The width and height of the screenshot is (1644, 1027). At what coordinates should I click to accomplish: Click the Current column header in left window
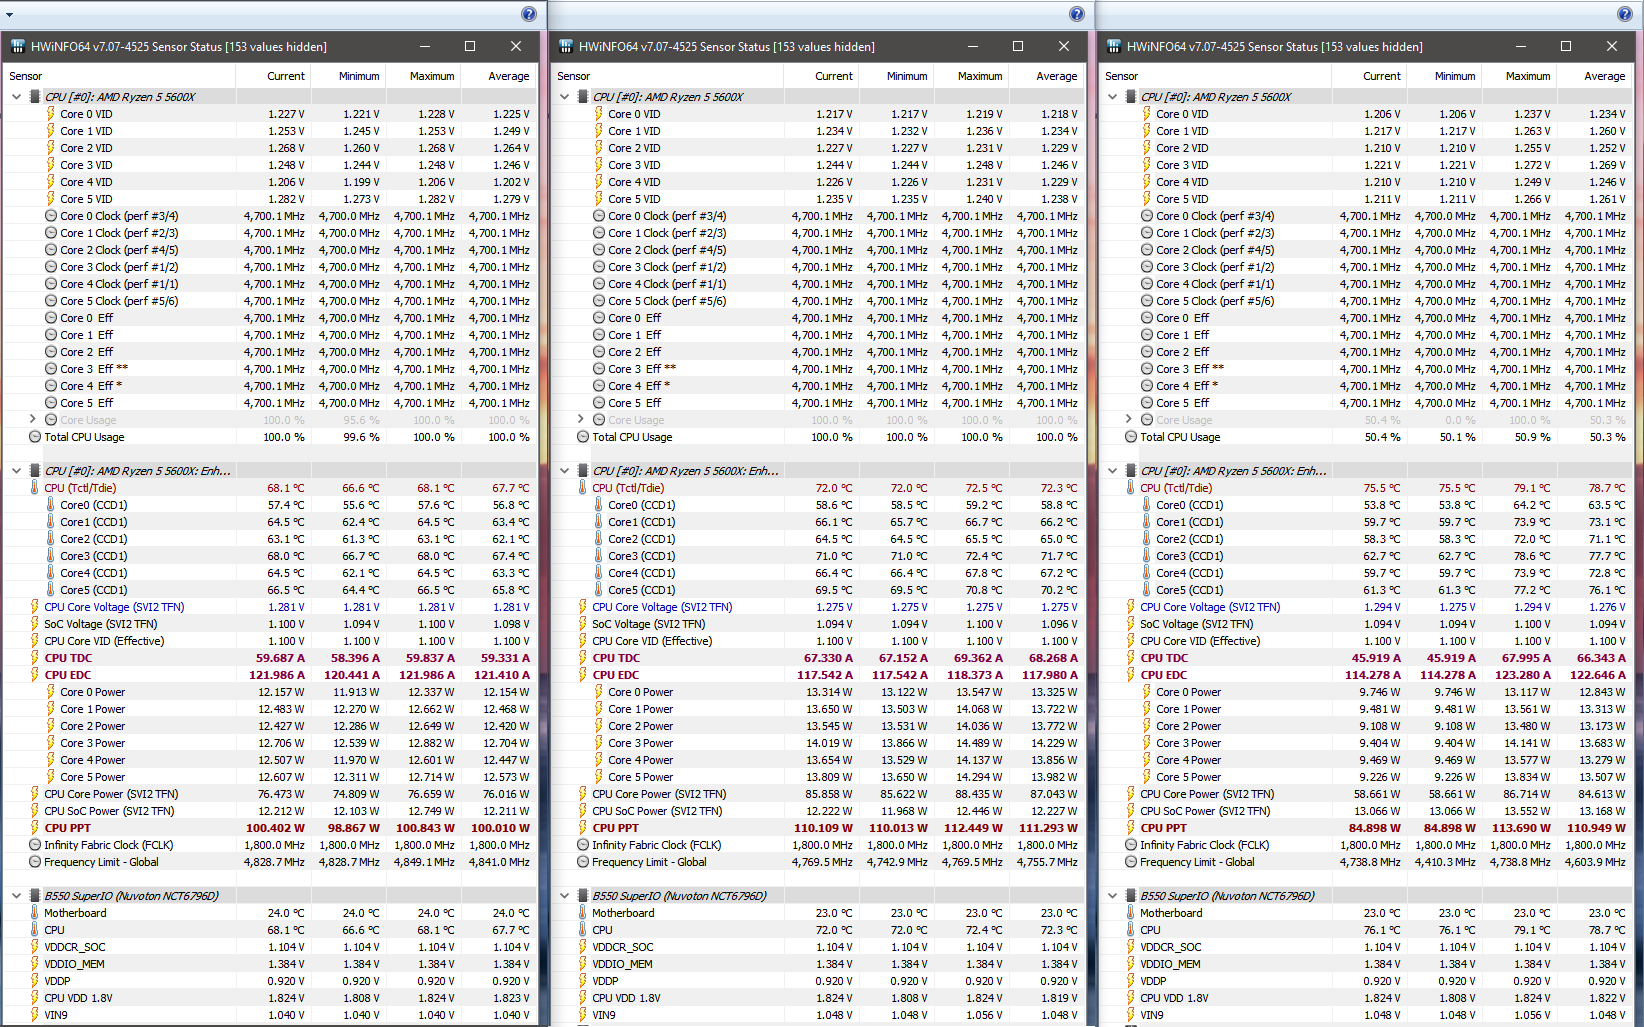tap(273, 76)
